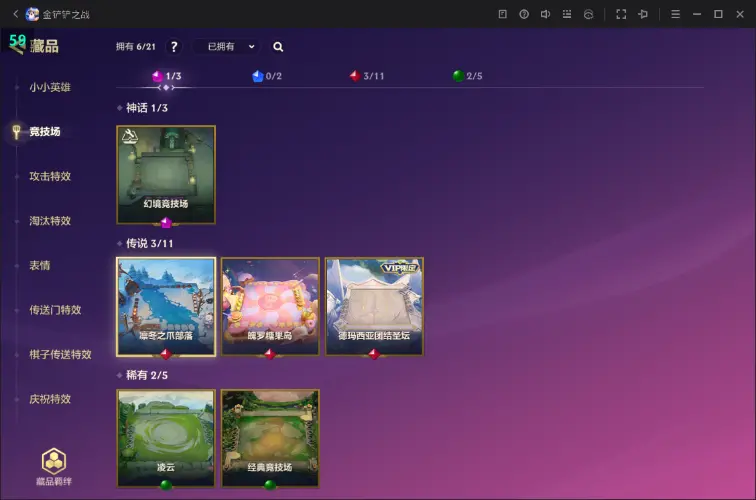Select 德玛西亚团结圣坛 arena card
Viewport: 756px width, 500px height.
[x=375, y=307]
